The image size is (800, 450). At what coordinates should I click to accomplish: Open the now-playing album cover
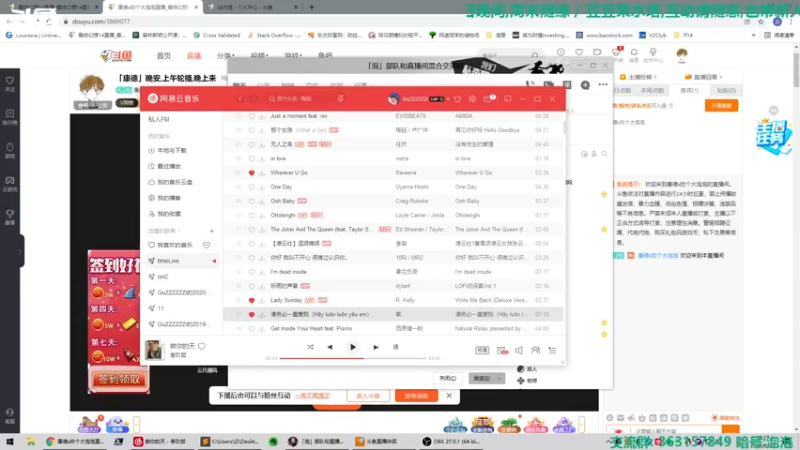tap(154, 350)
